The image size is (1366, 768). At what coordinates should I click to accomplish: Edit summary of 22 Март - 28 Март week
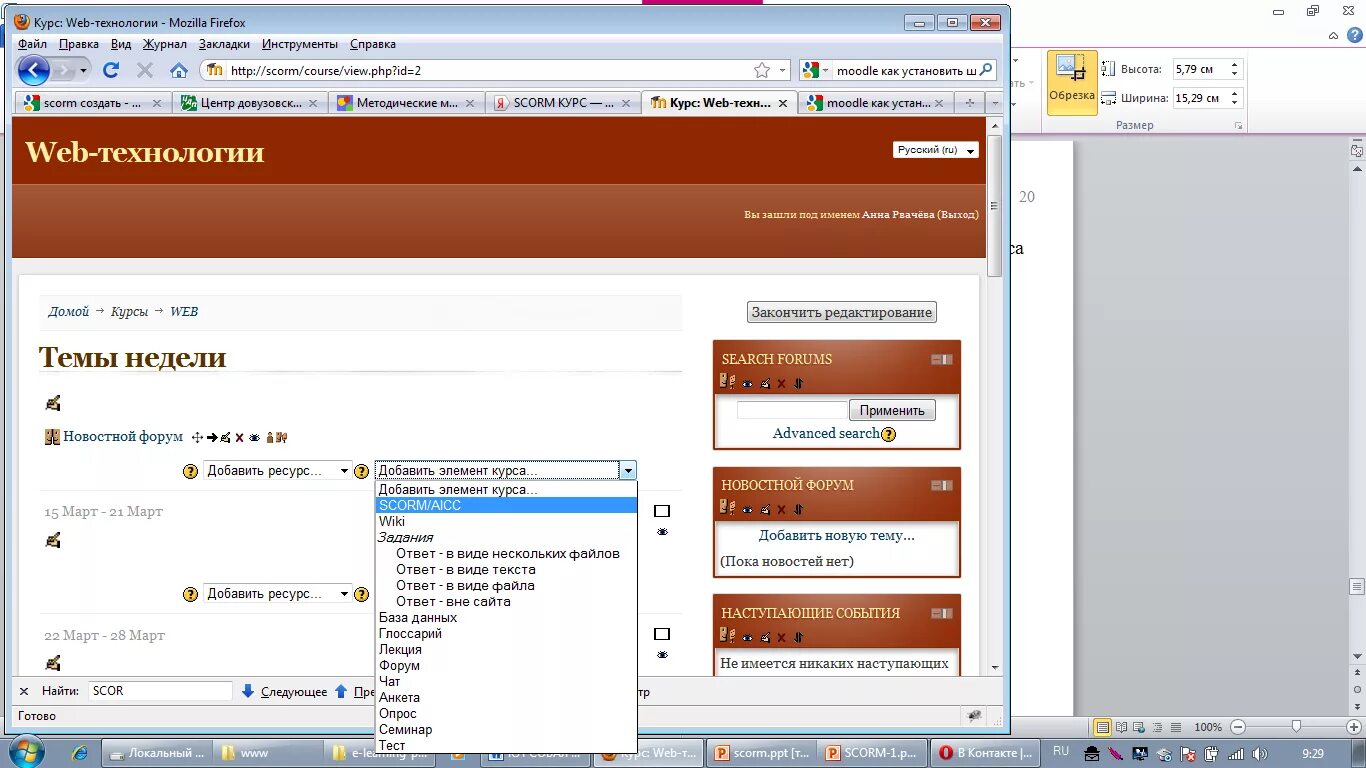pyautogui.click(x=53, y=663)
